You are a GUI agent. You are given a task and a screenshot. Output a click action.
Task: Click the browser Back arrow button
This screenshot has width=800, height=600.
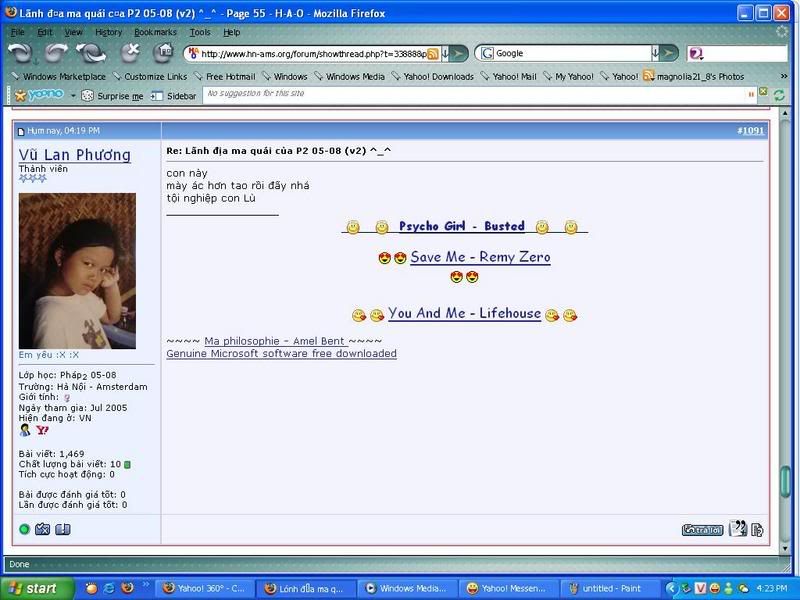[x=21, y=53]
